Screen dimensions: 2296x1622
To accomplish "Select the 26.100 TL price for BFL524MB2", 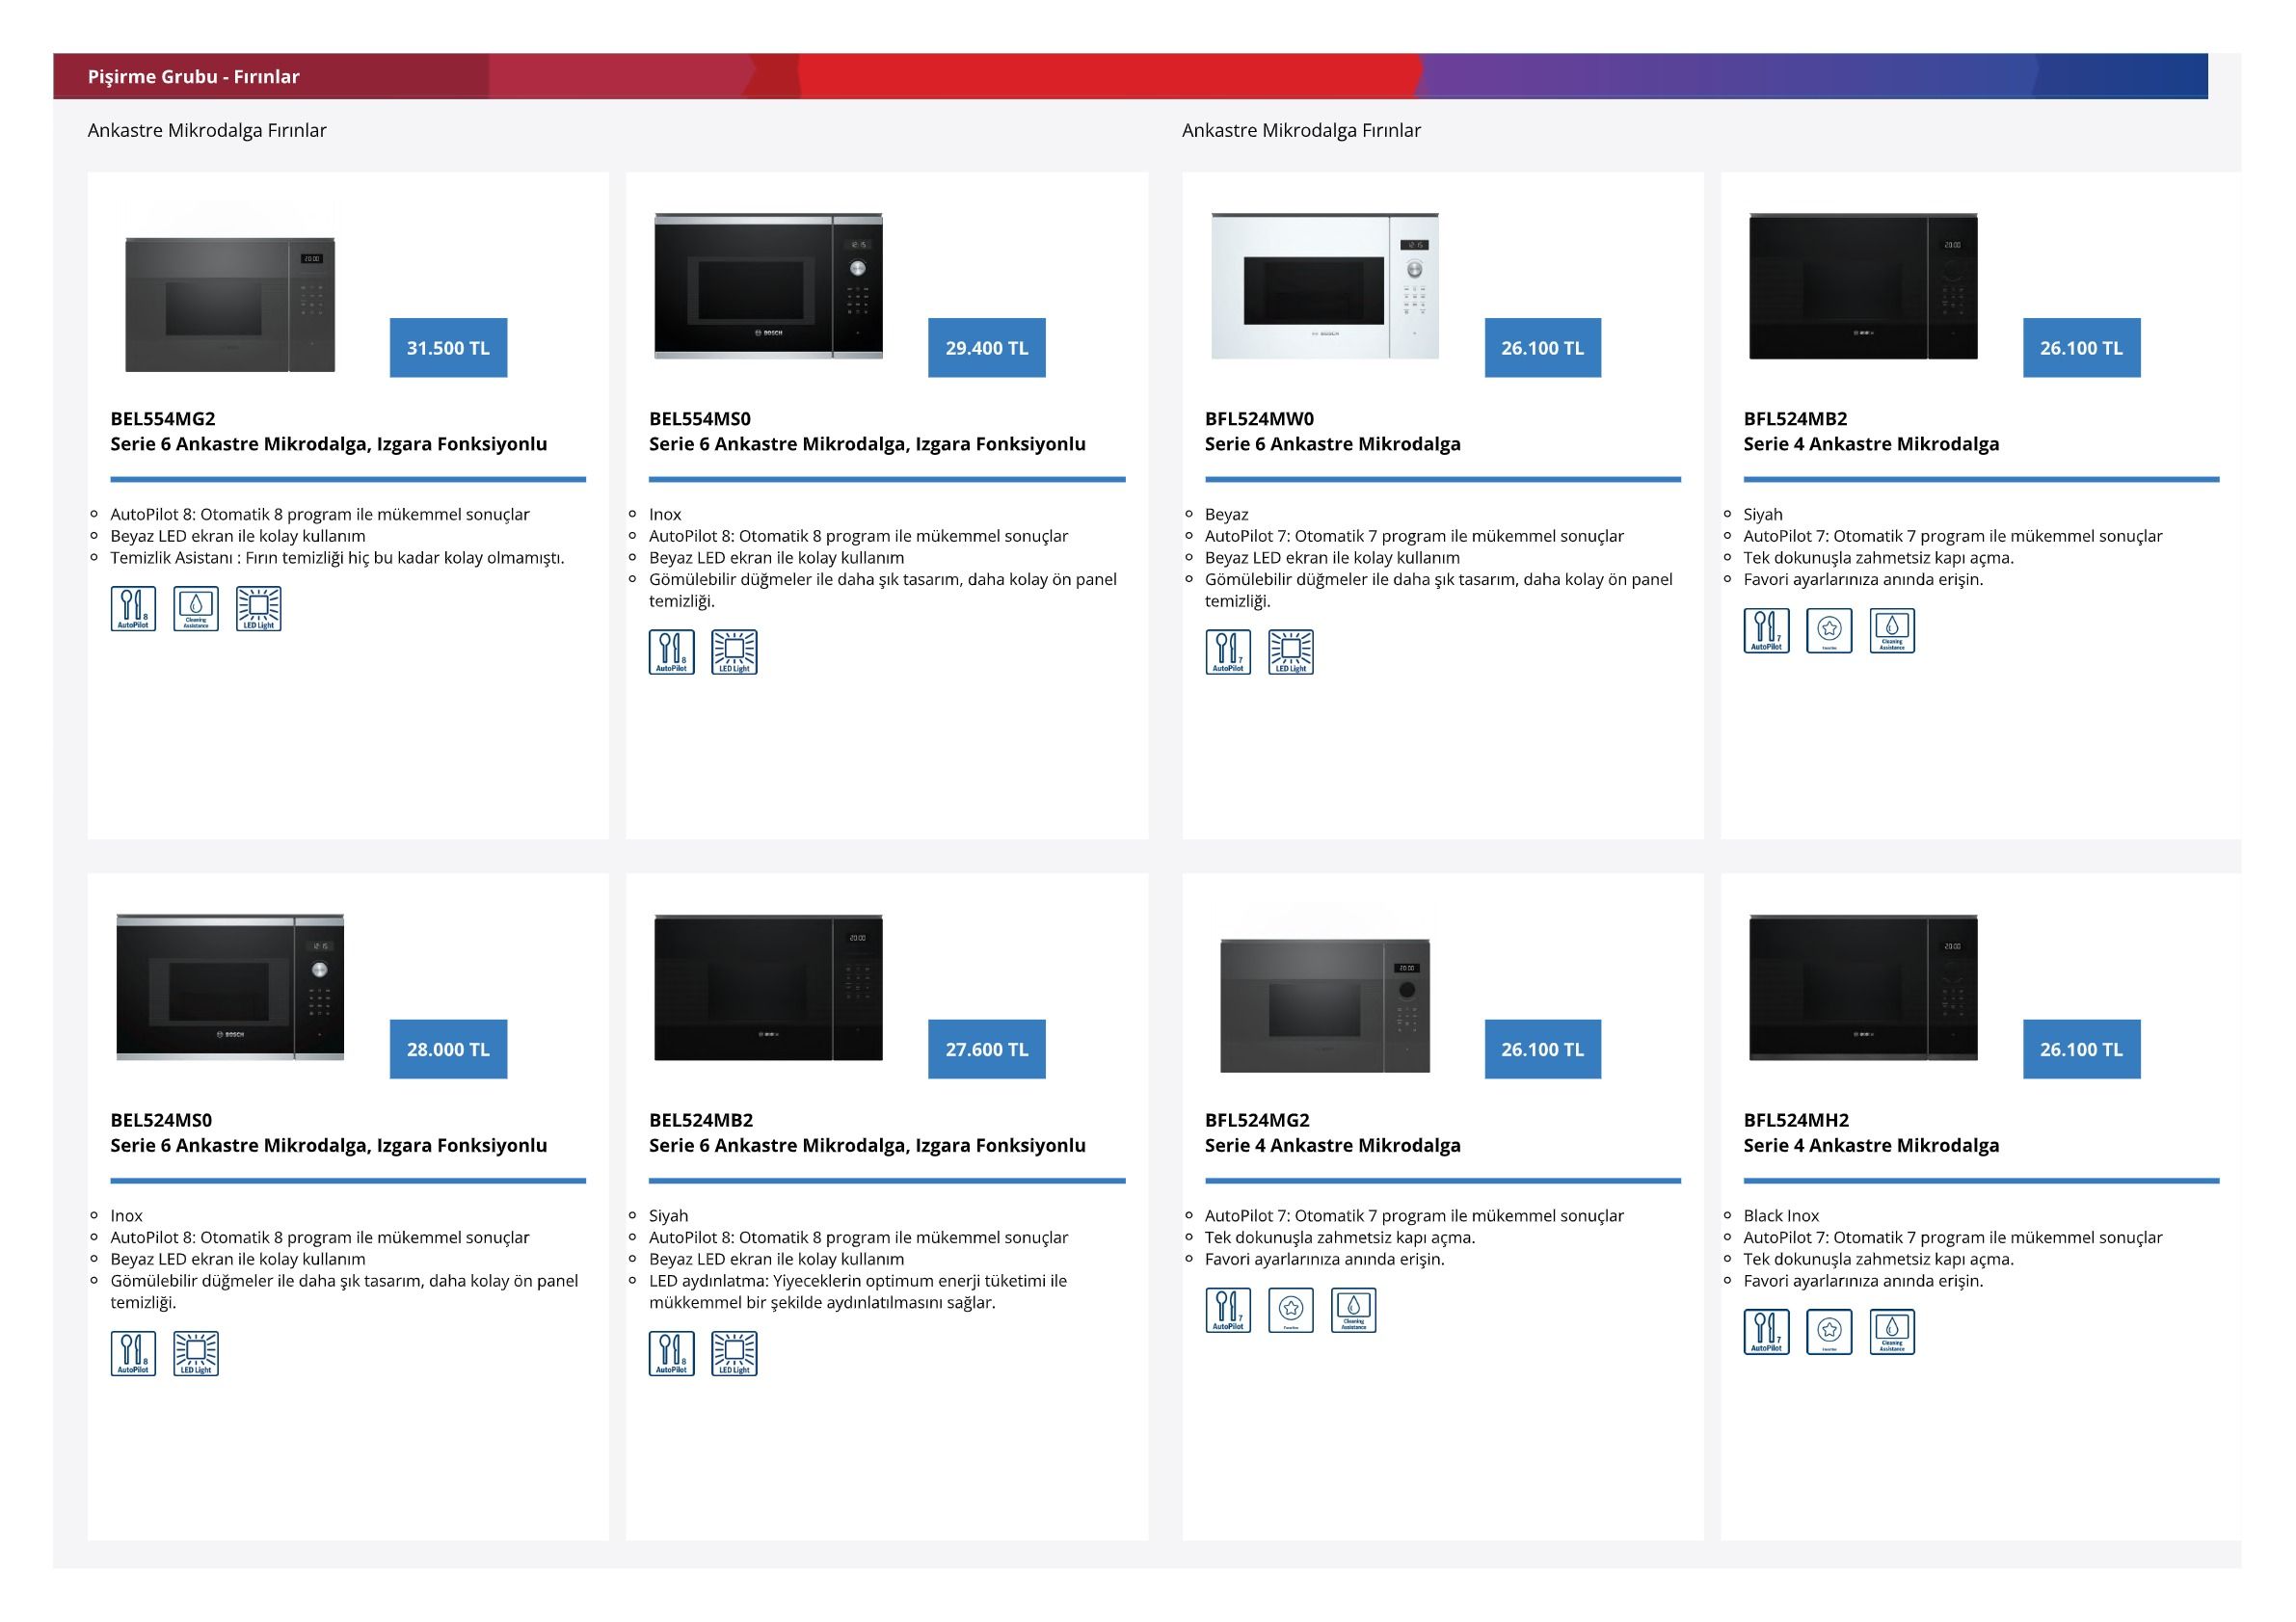I will coord(2082,348).
